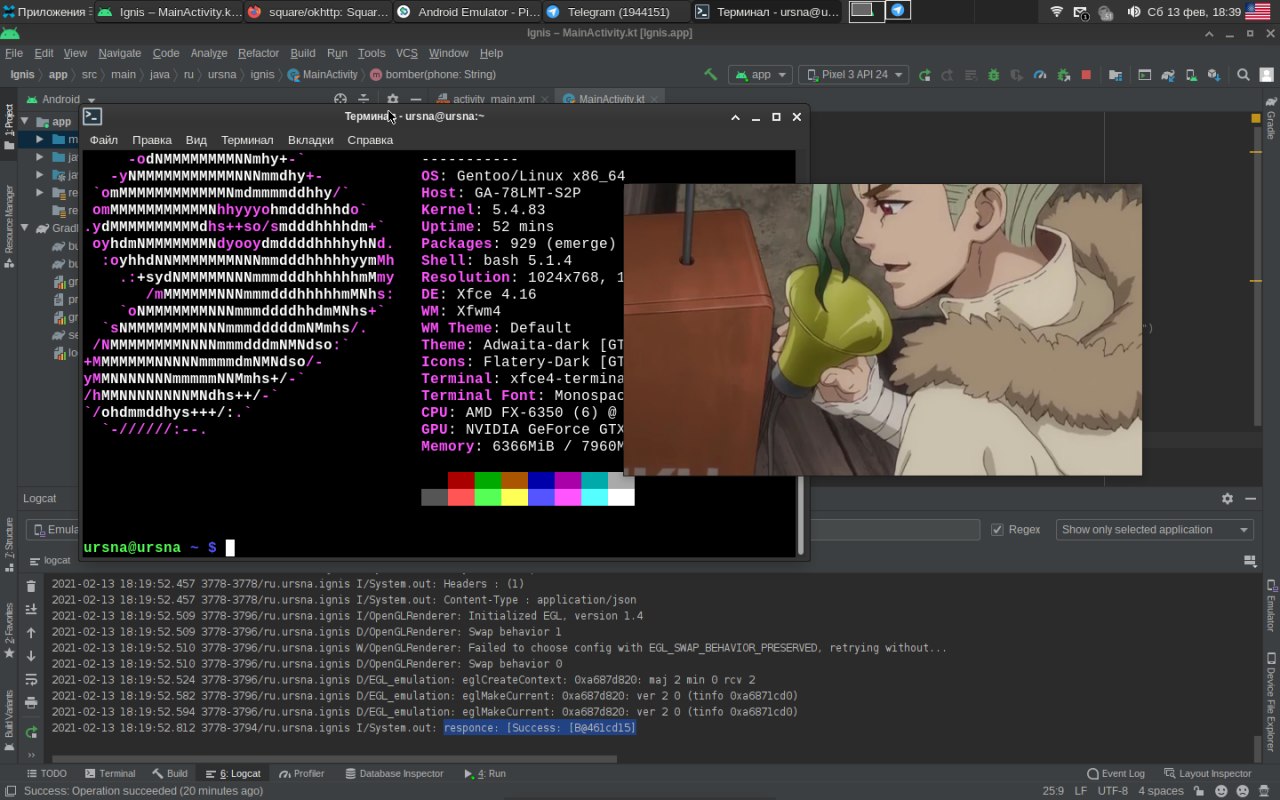Viewport: 1280px width, 800px height.
Task: Open the Build tool window button
Action: tap(169, 774)
